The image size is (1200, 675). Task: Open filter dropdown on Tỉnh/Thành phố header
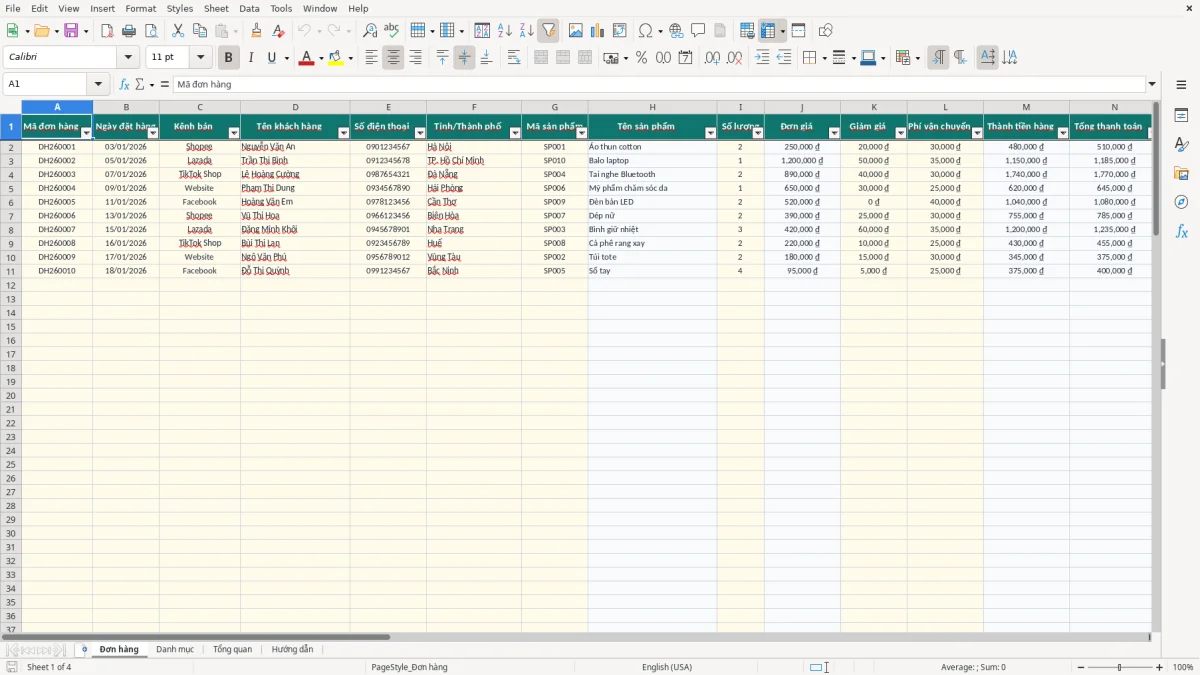[515, 133]
